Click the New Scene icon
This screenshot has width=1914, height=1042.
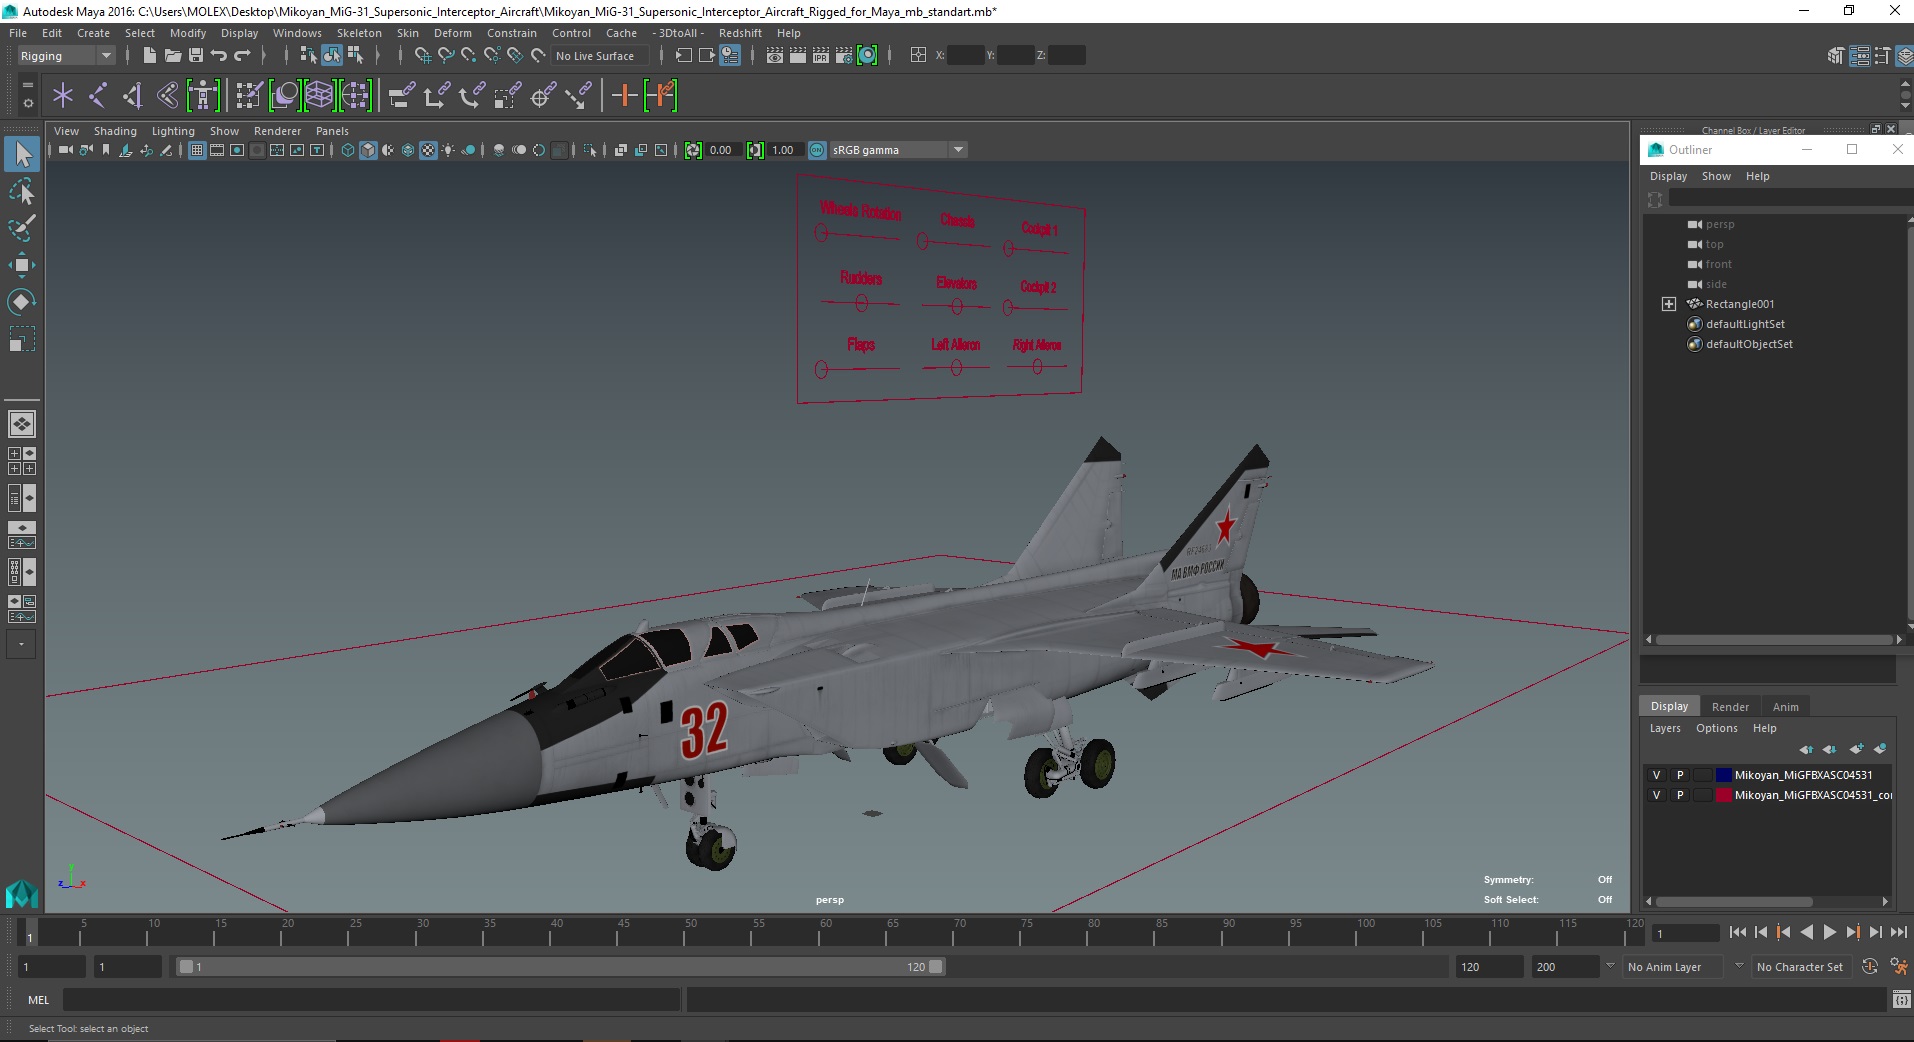(149, 56)
